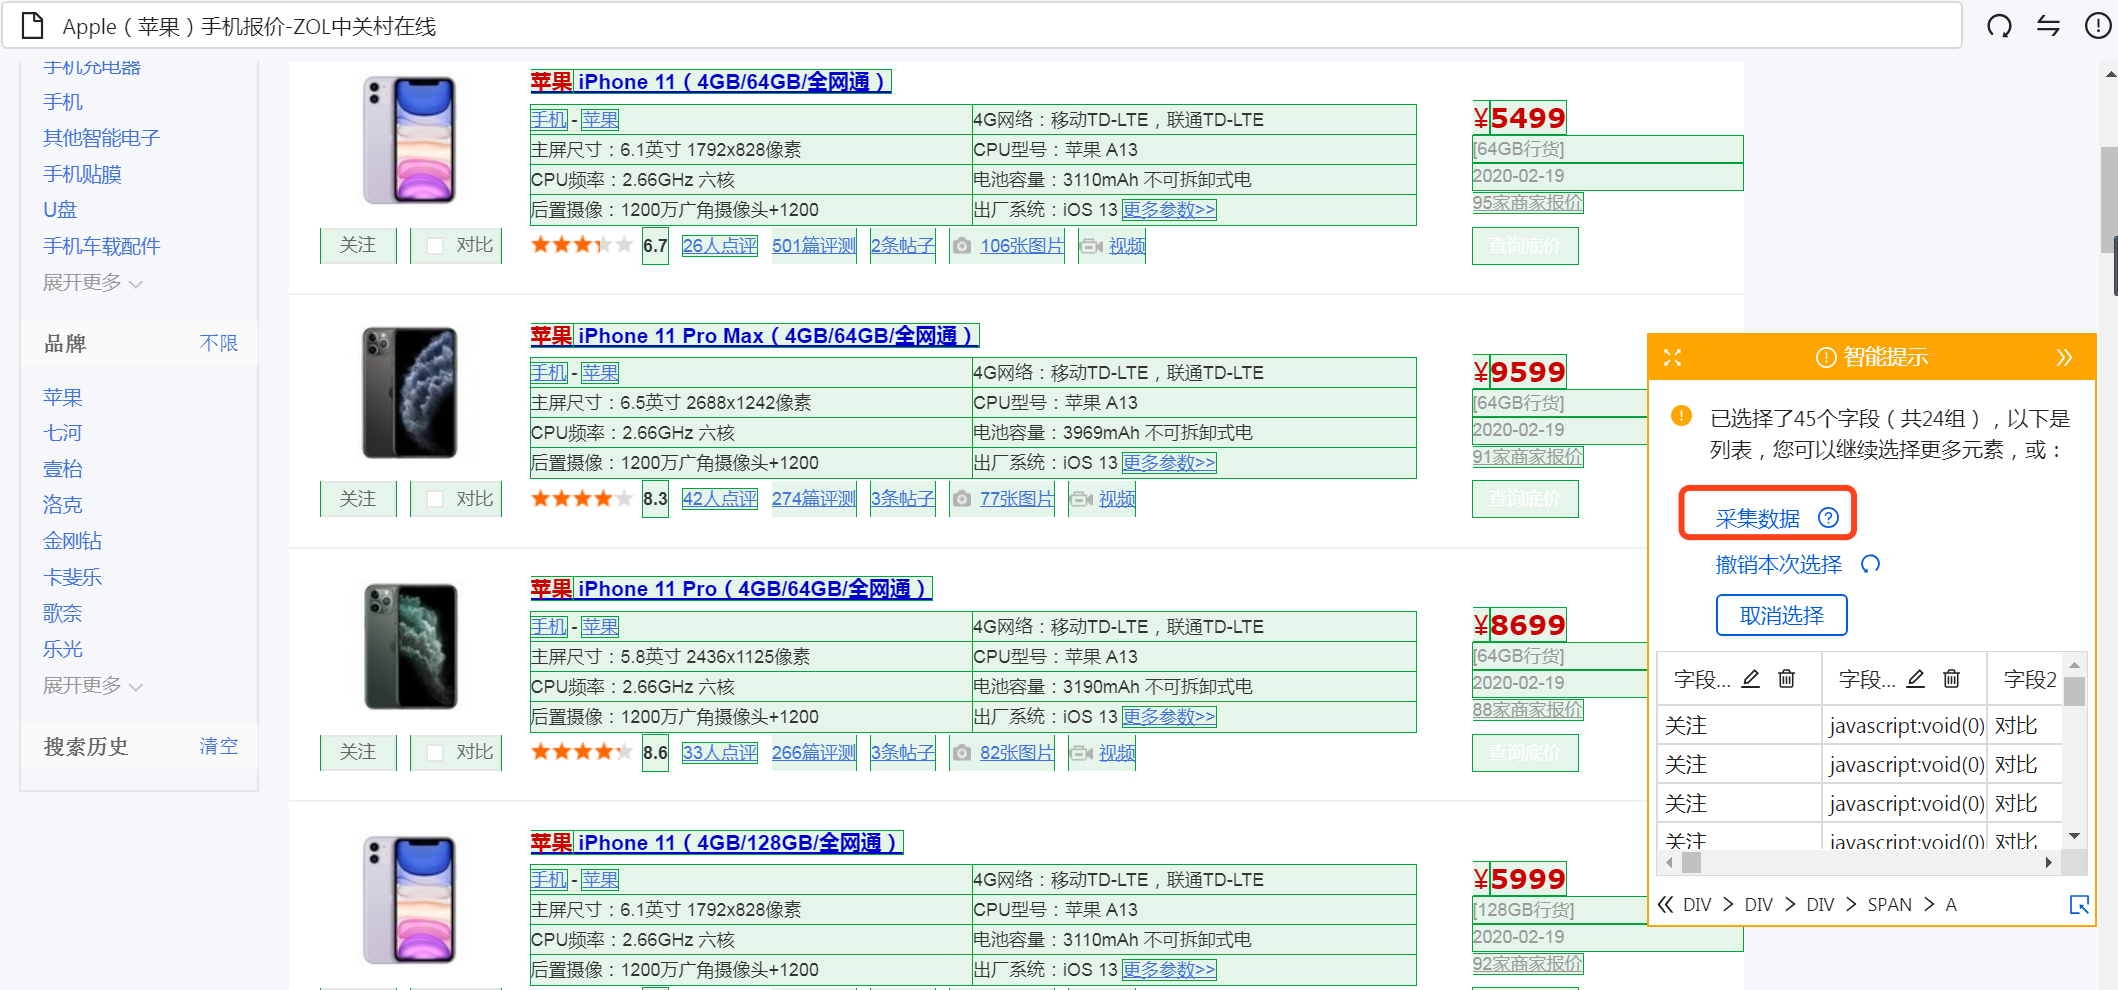Screen dimensions: 2118x990
Task: Click the video icon for iPhone 11 64GB
Action: click(1091, 246)
